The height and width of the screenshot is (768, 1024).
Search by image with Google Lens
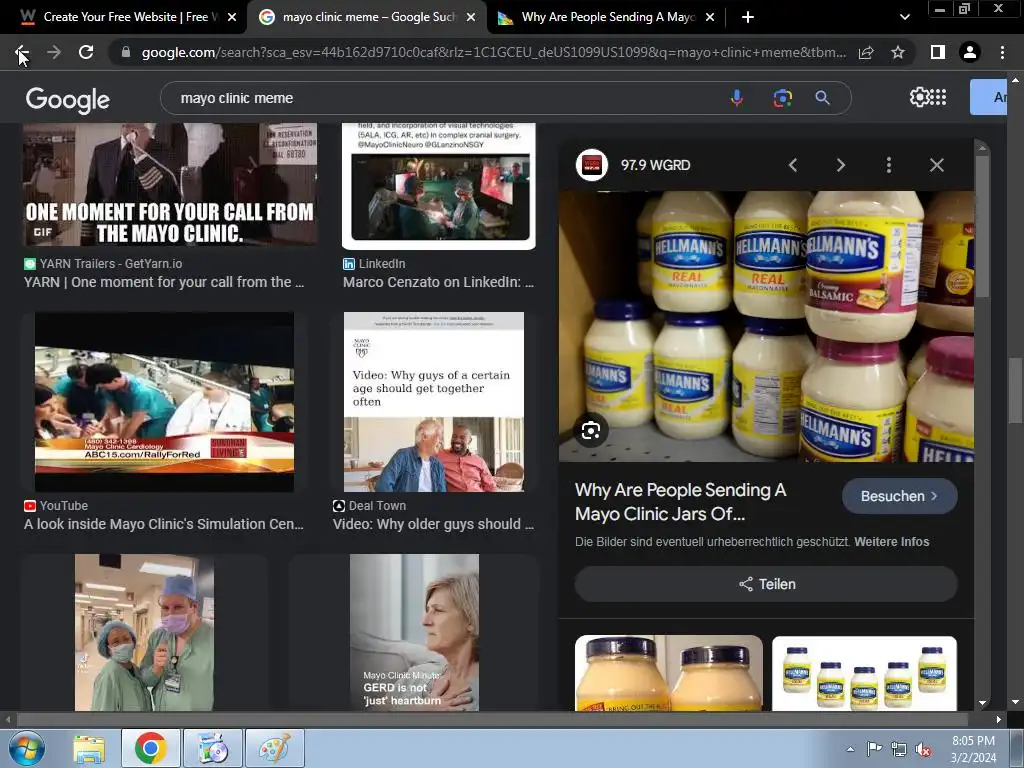pos(782,98)
